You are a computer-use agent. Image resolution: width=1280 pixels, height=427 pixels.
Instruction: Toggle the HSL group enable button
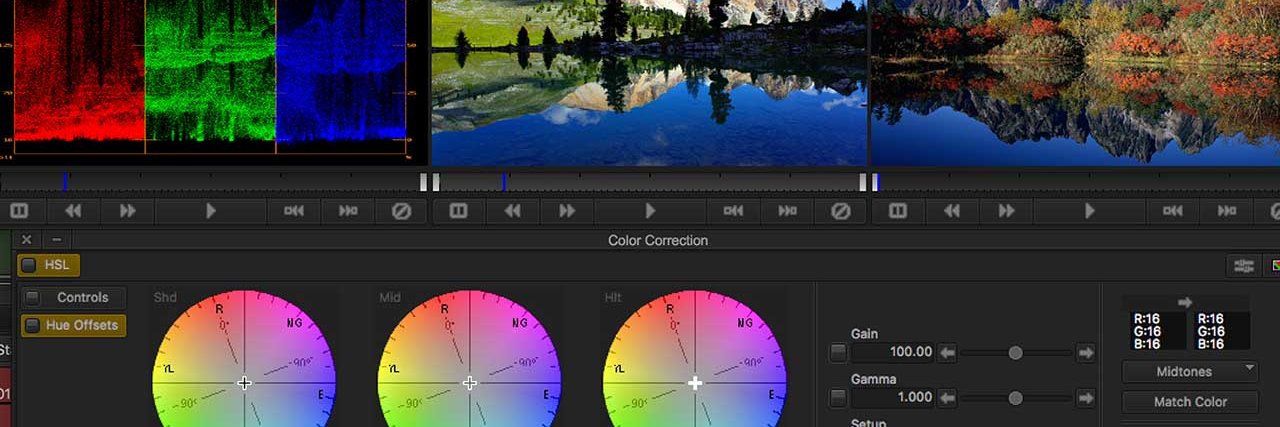(28, 265)
